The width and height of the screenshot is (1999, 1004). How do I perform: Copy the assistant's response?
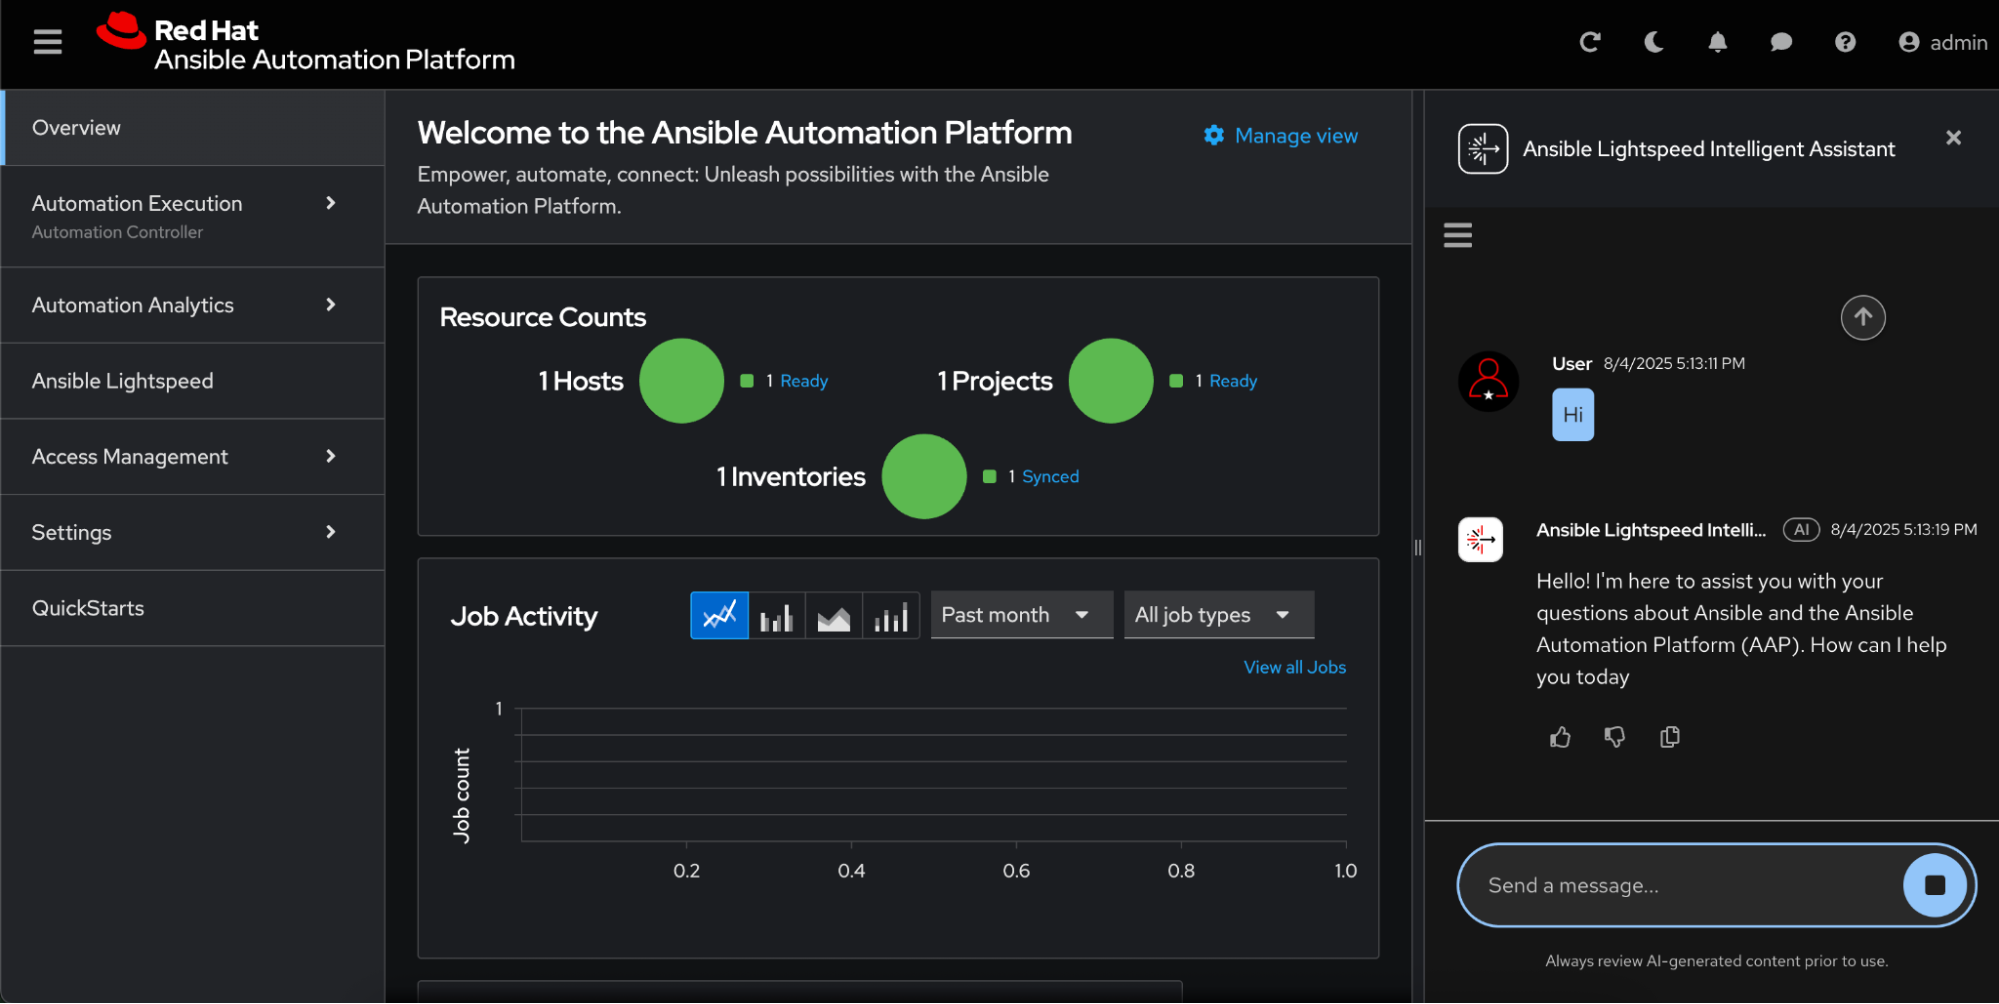1669,737
